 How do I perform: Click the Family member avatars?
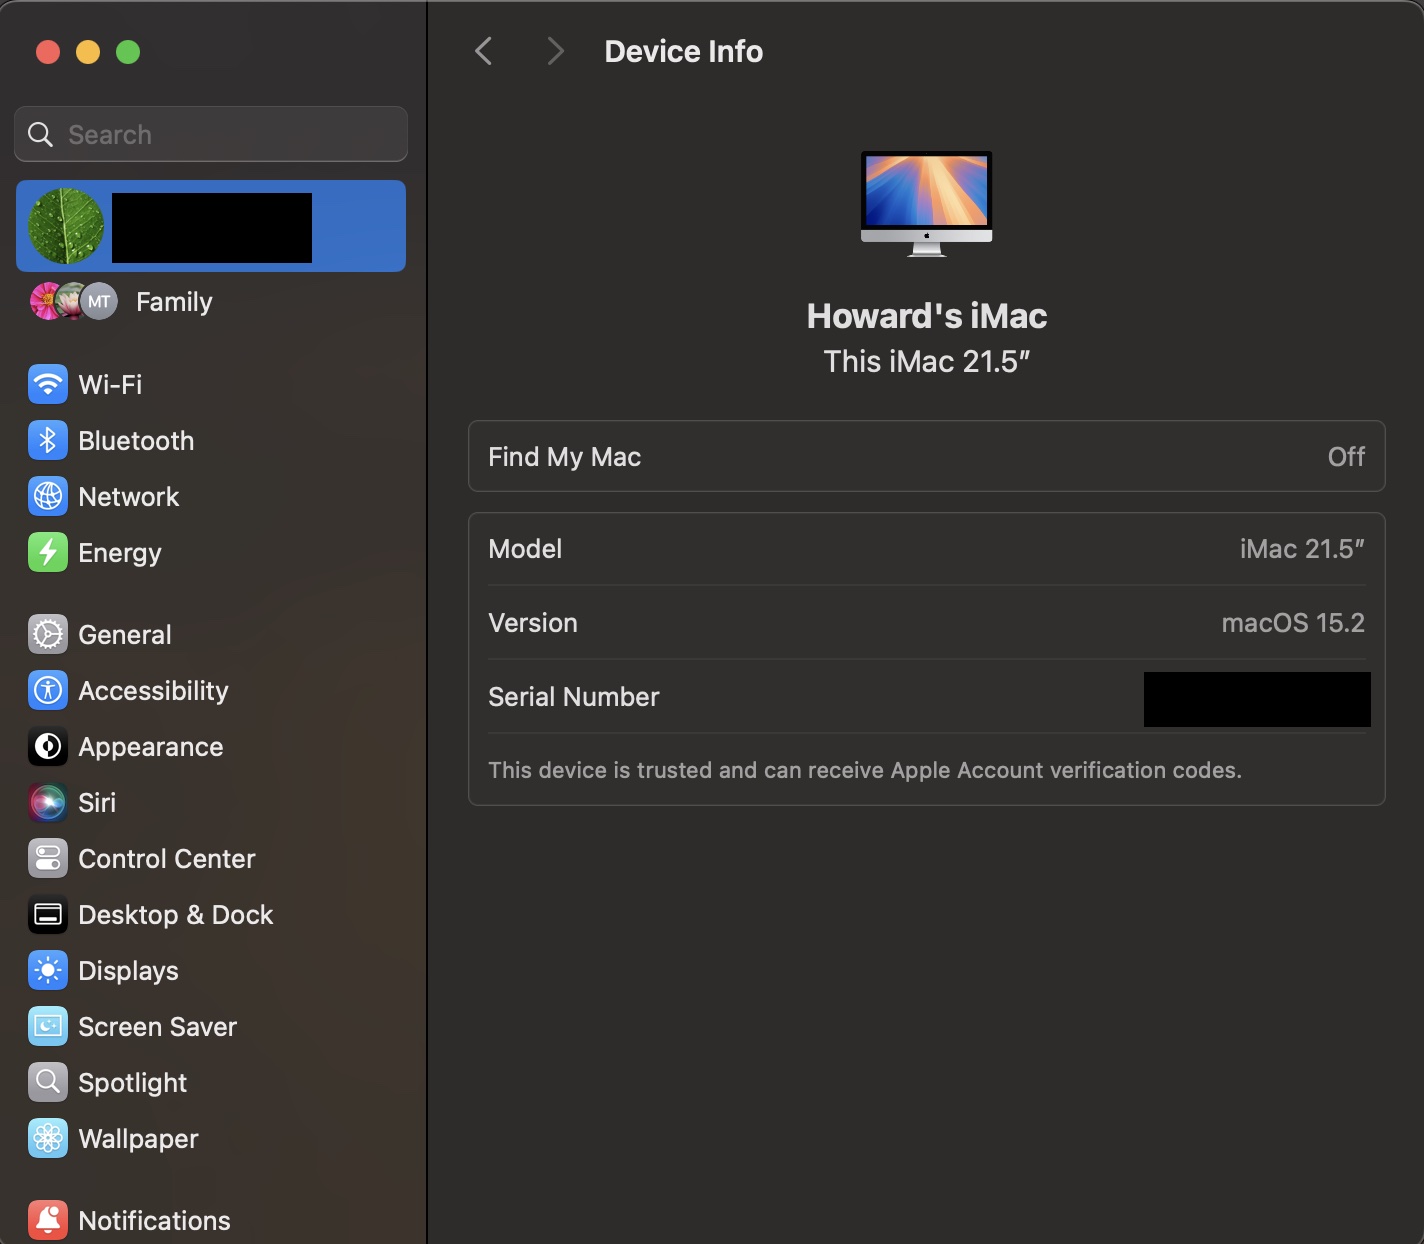tap(74, 301)
